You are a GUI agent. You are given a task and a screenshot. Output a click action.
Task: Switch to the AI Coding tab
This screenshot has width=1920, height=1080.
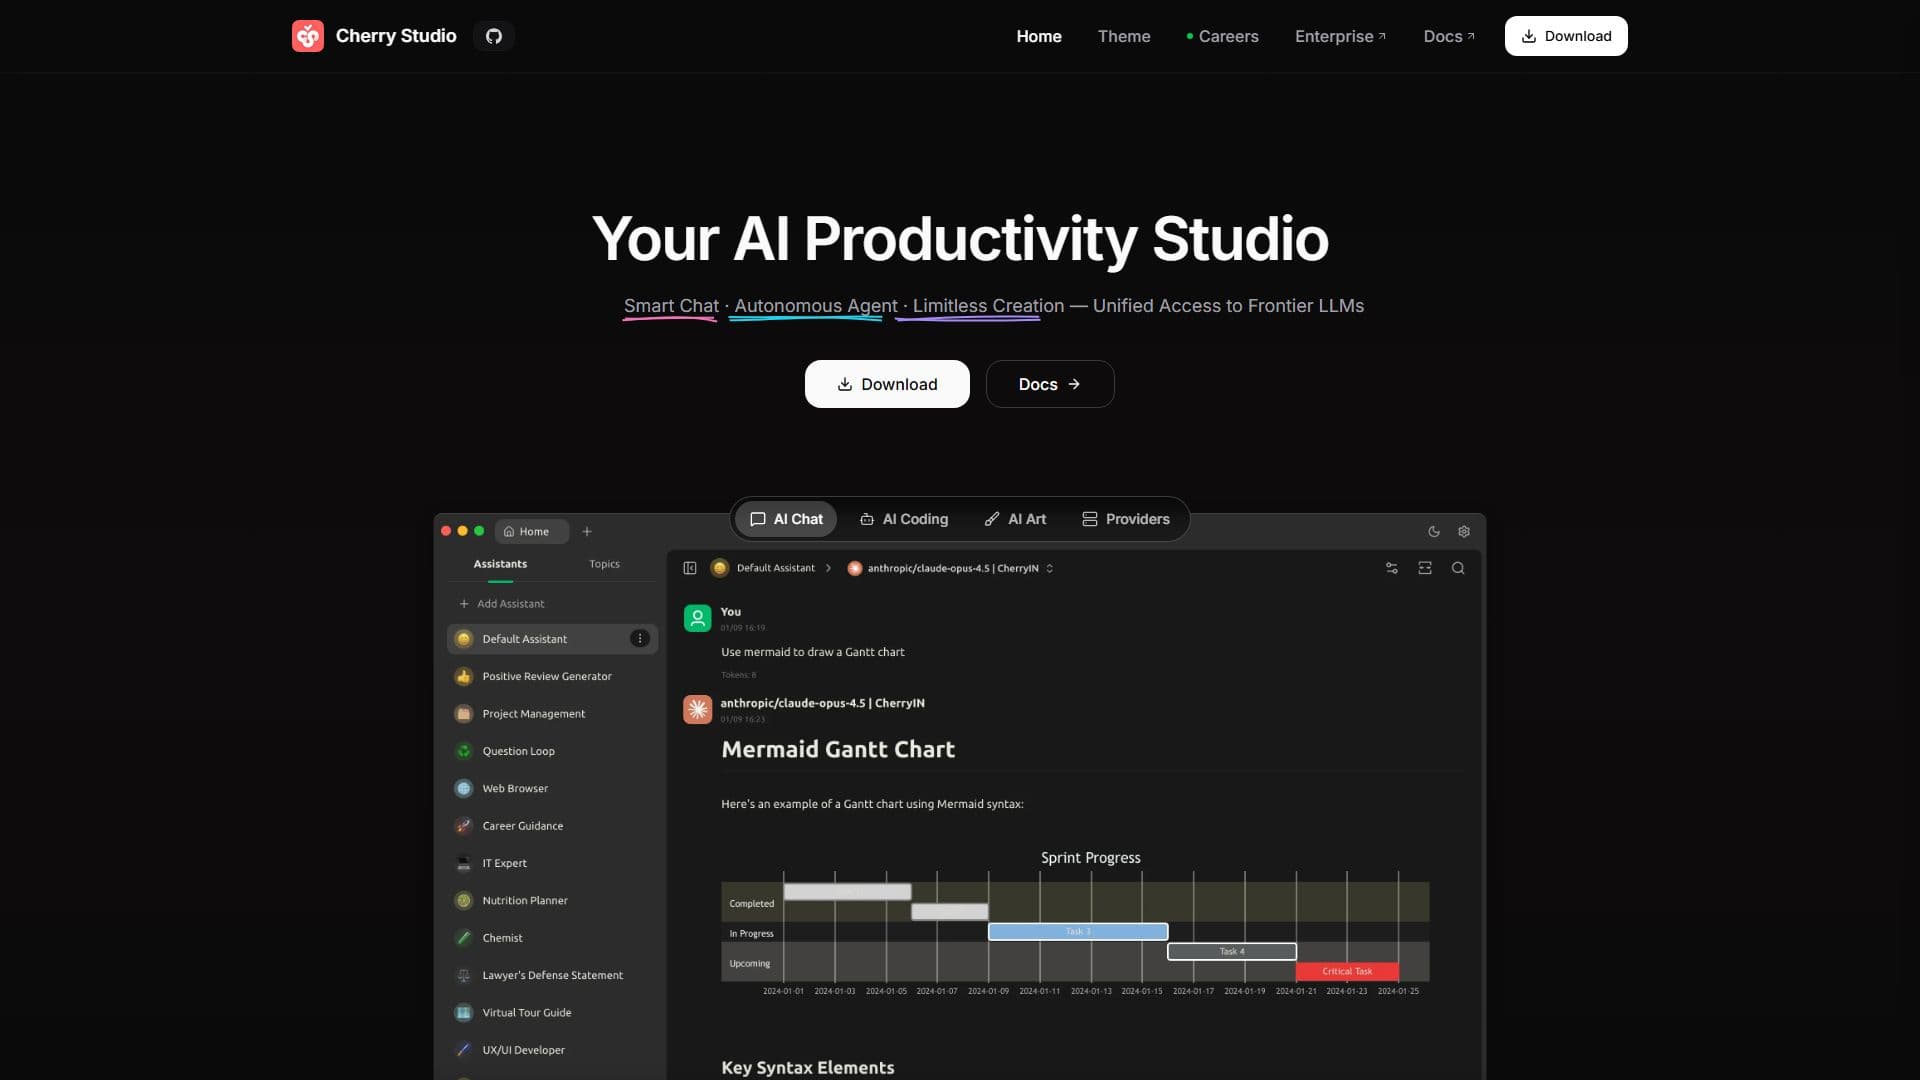pos(904,519)
